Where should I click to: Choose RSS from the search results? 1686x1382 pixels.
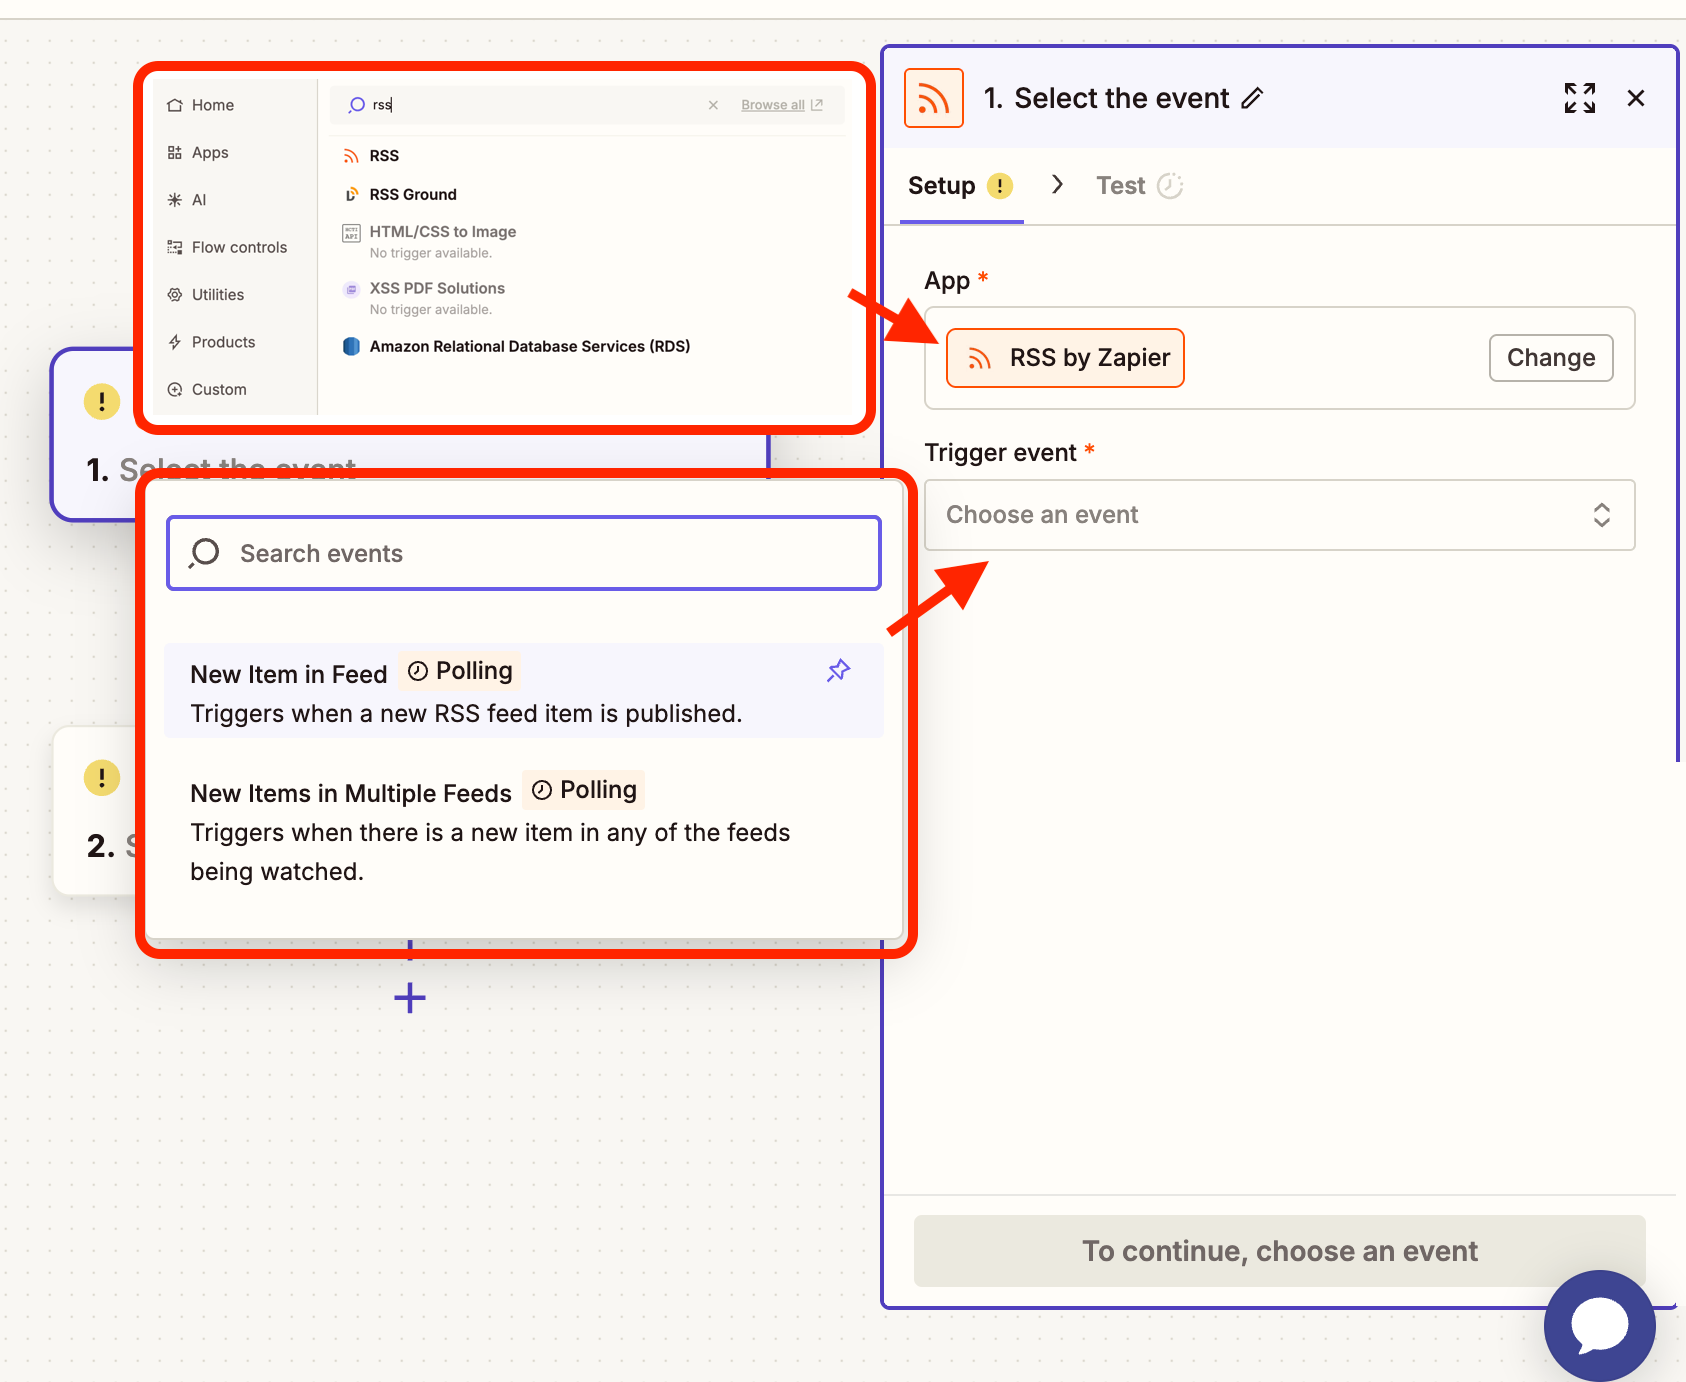coord(384,156)
